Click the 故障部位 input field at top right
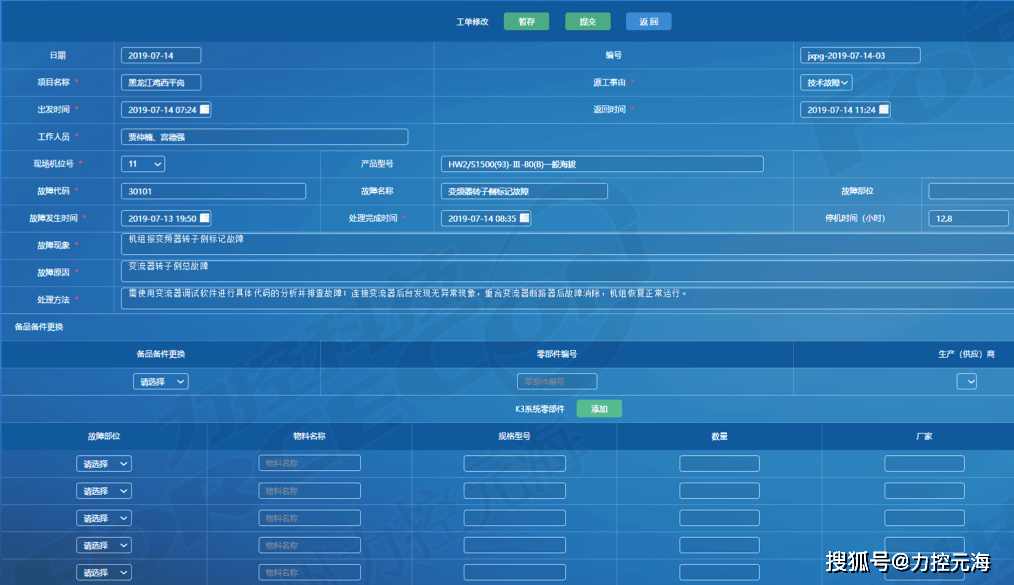 click(x=971, y=191)
